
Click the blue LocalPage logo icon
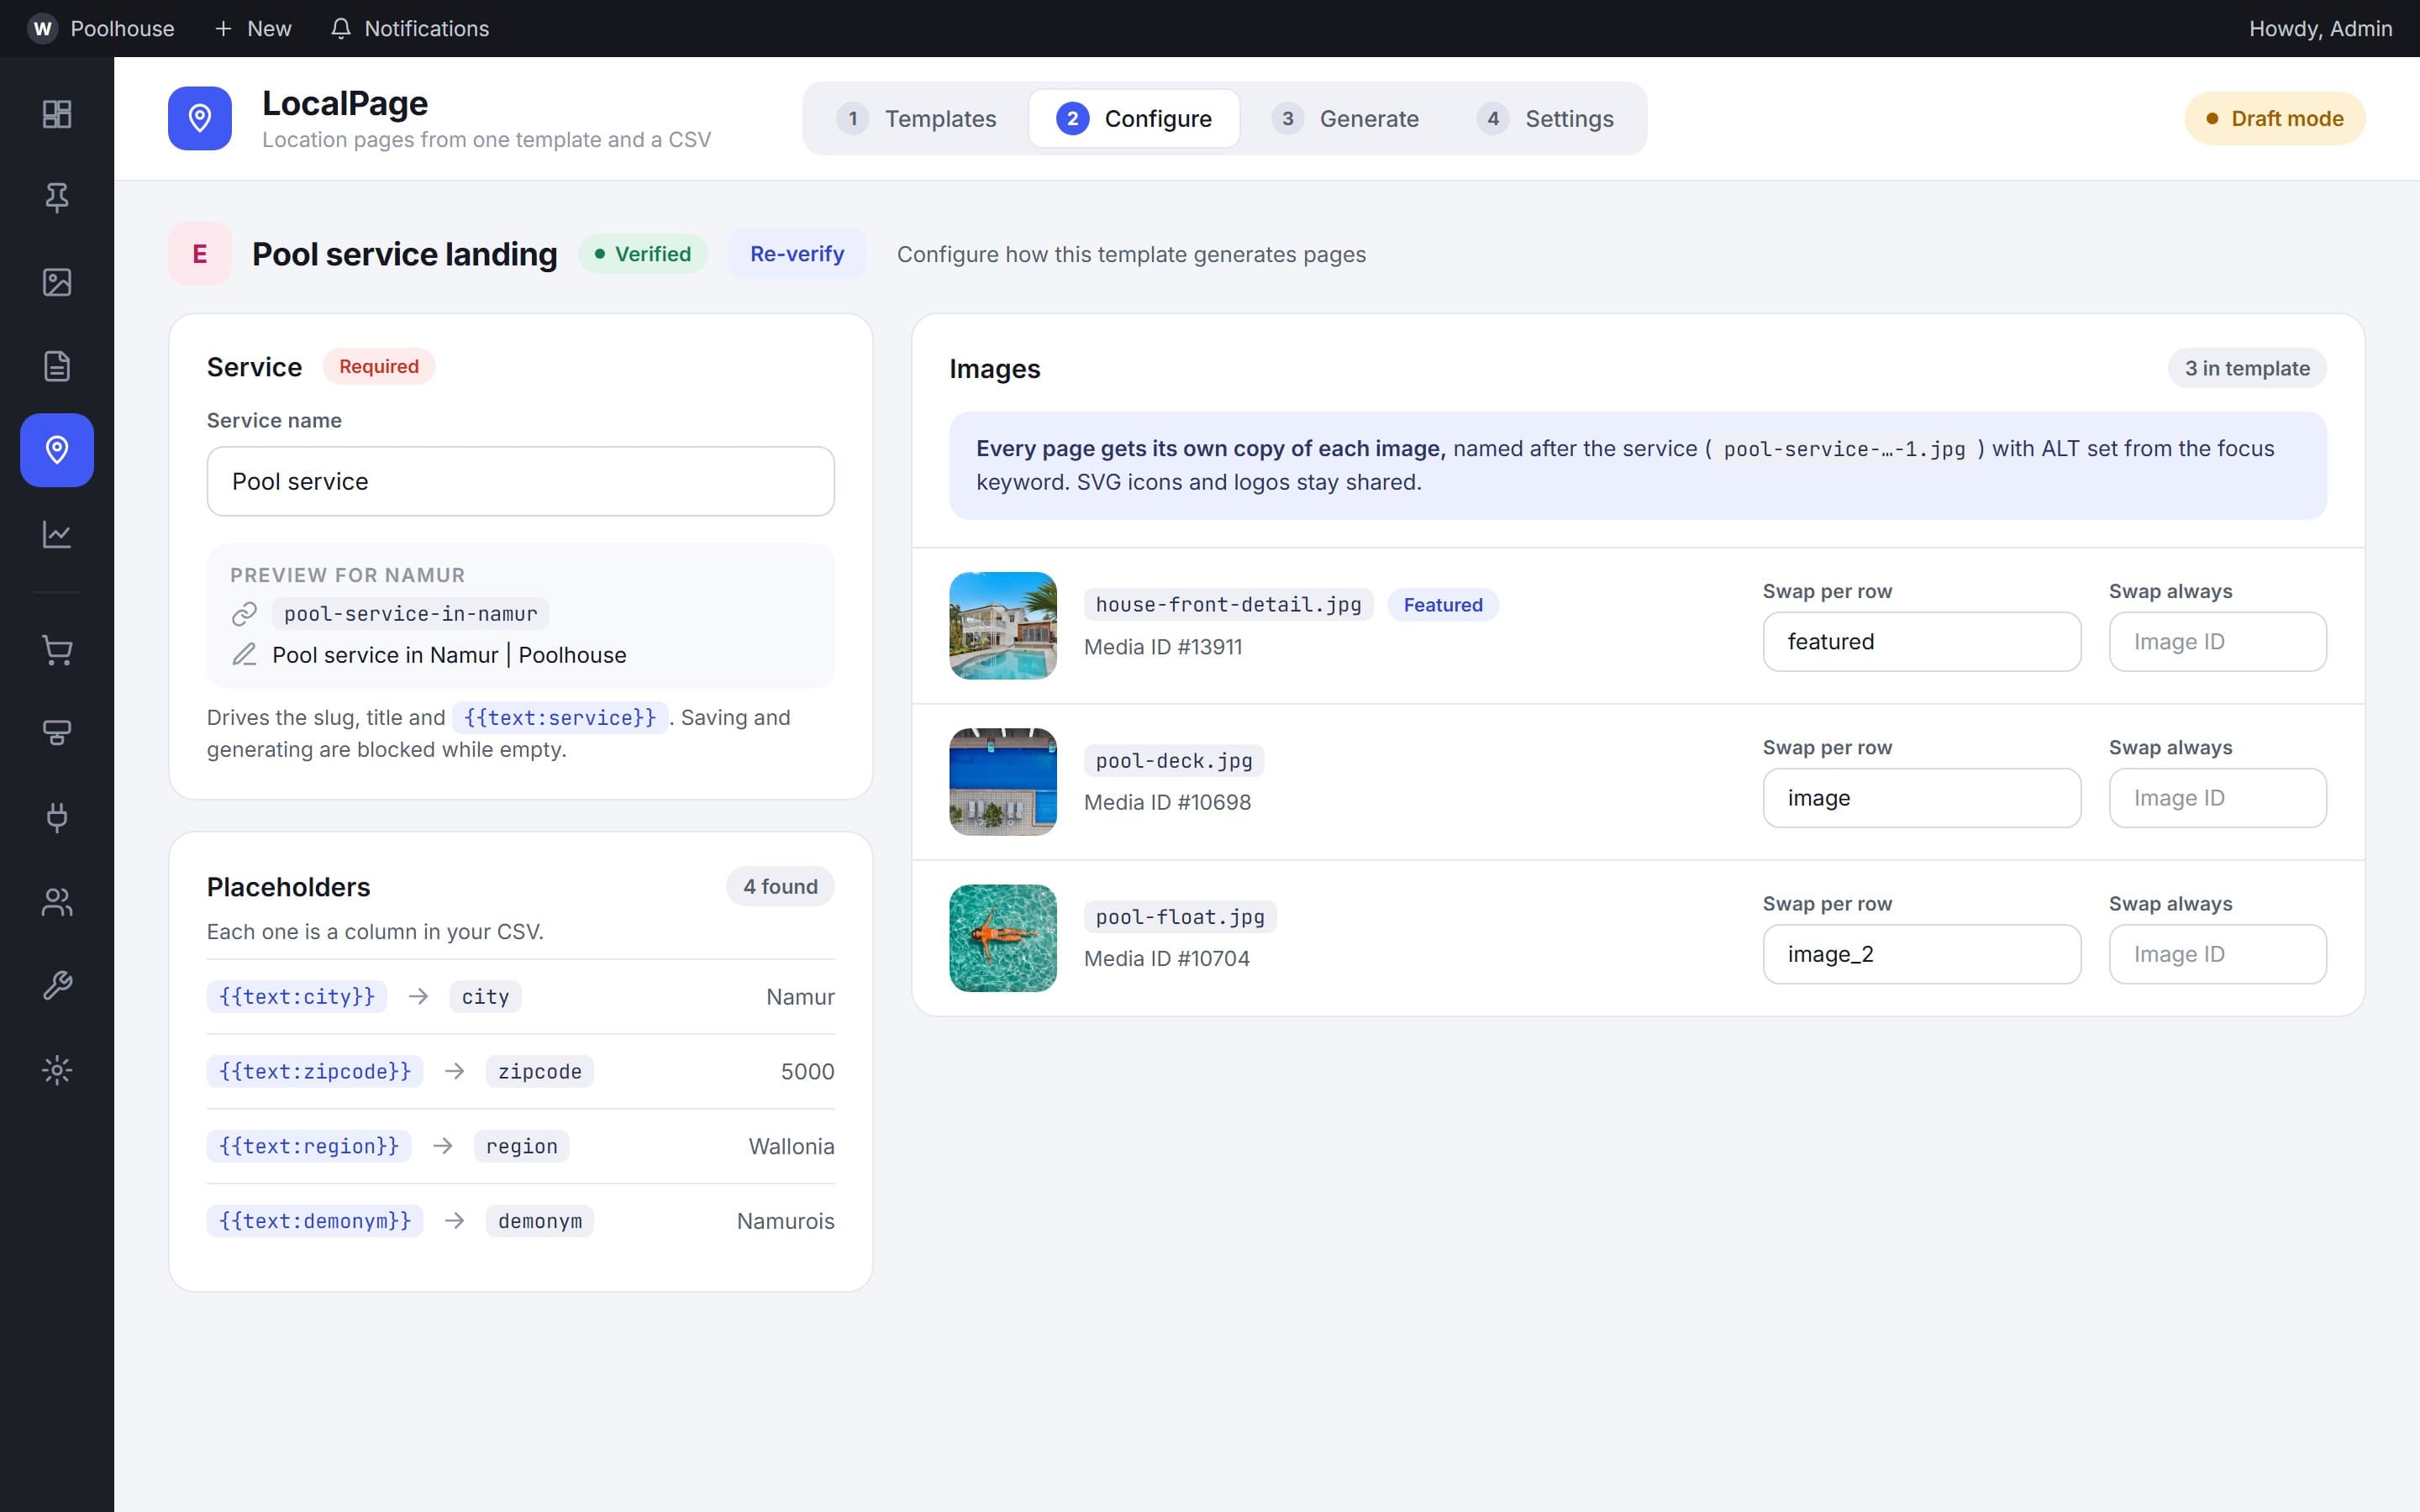(x=200, y=118)
